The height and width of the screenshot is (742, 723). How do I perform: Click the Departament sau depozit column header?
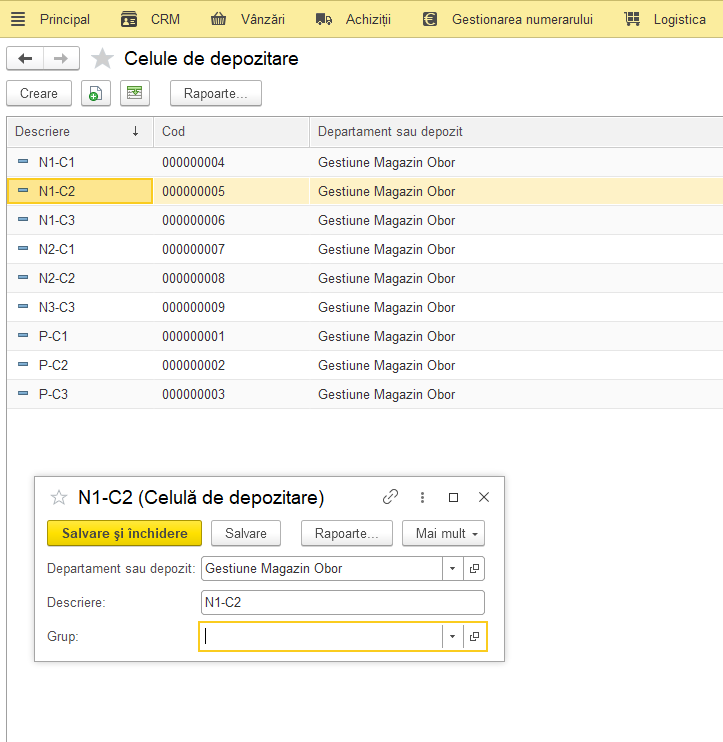pyautogui.click(x=516, y=132)
